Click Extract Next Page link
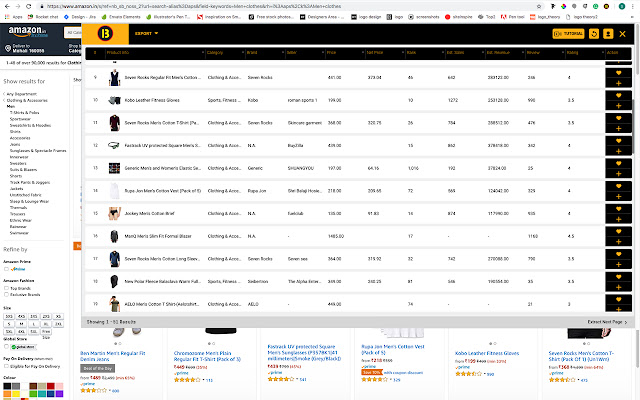This screenshot has width=640, height=400. 607,322
